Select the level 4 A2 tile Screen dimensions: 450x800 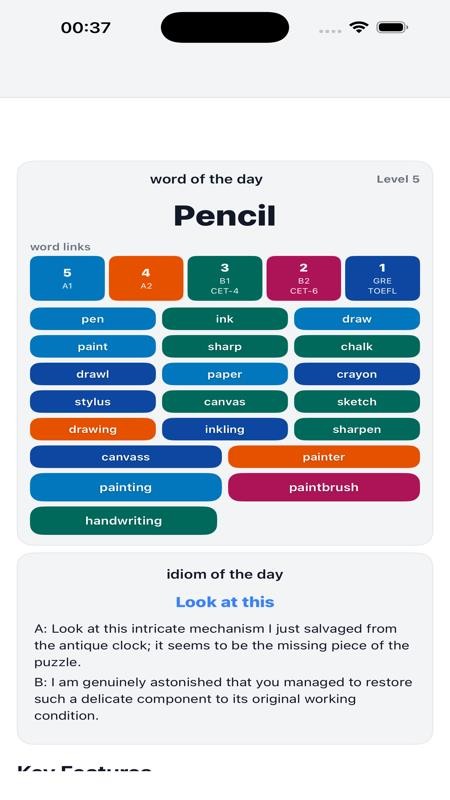tap(146, 278)
